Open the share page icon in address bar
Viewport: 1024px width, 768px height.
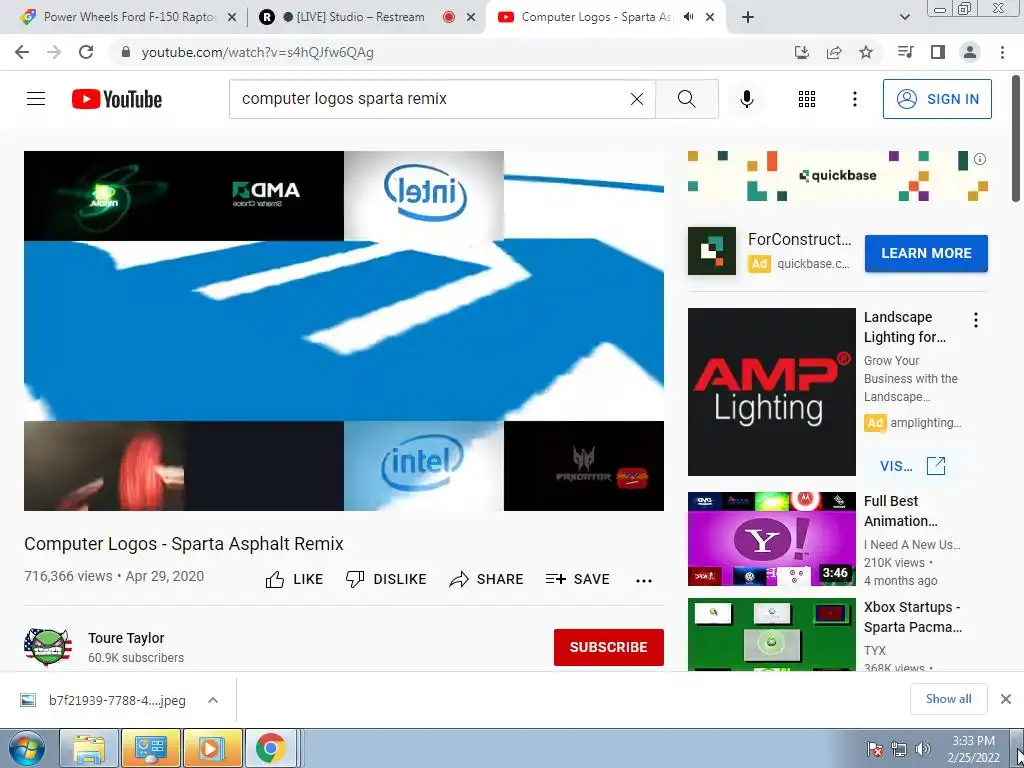tap(834, 52)
